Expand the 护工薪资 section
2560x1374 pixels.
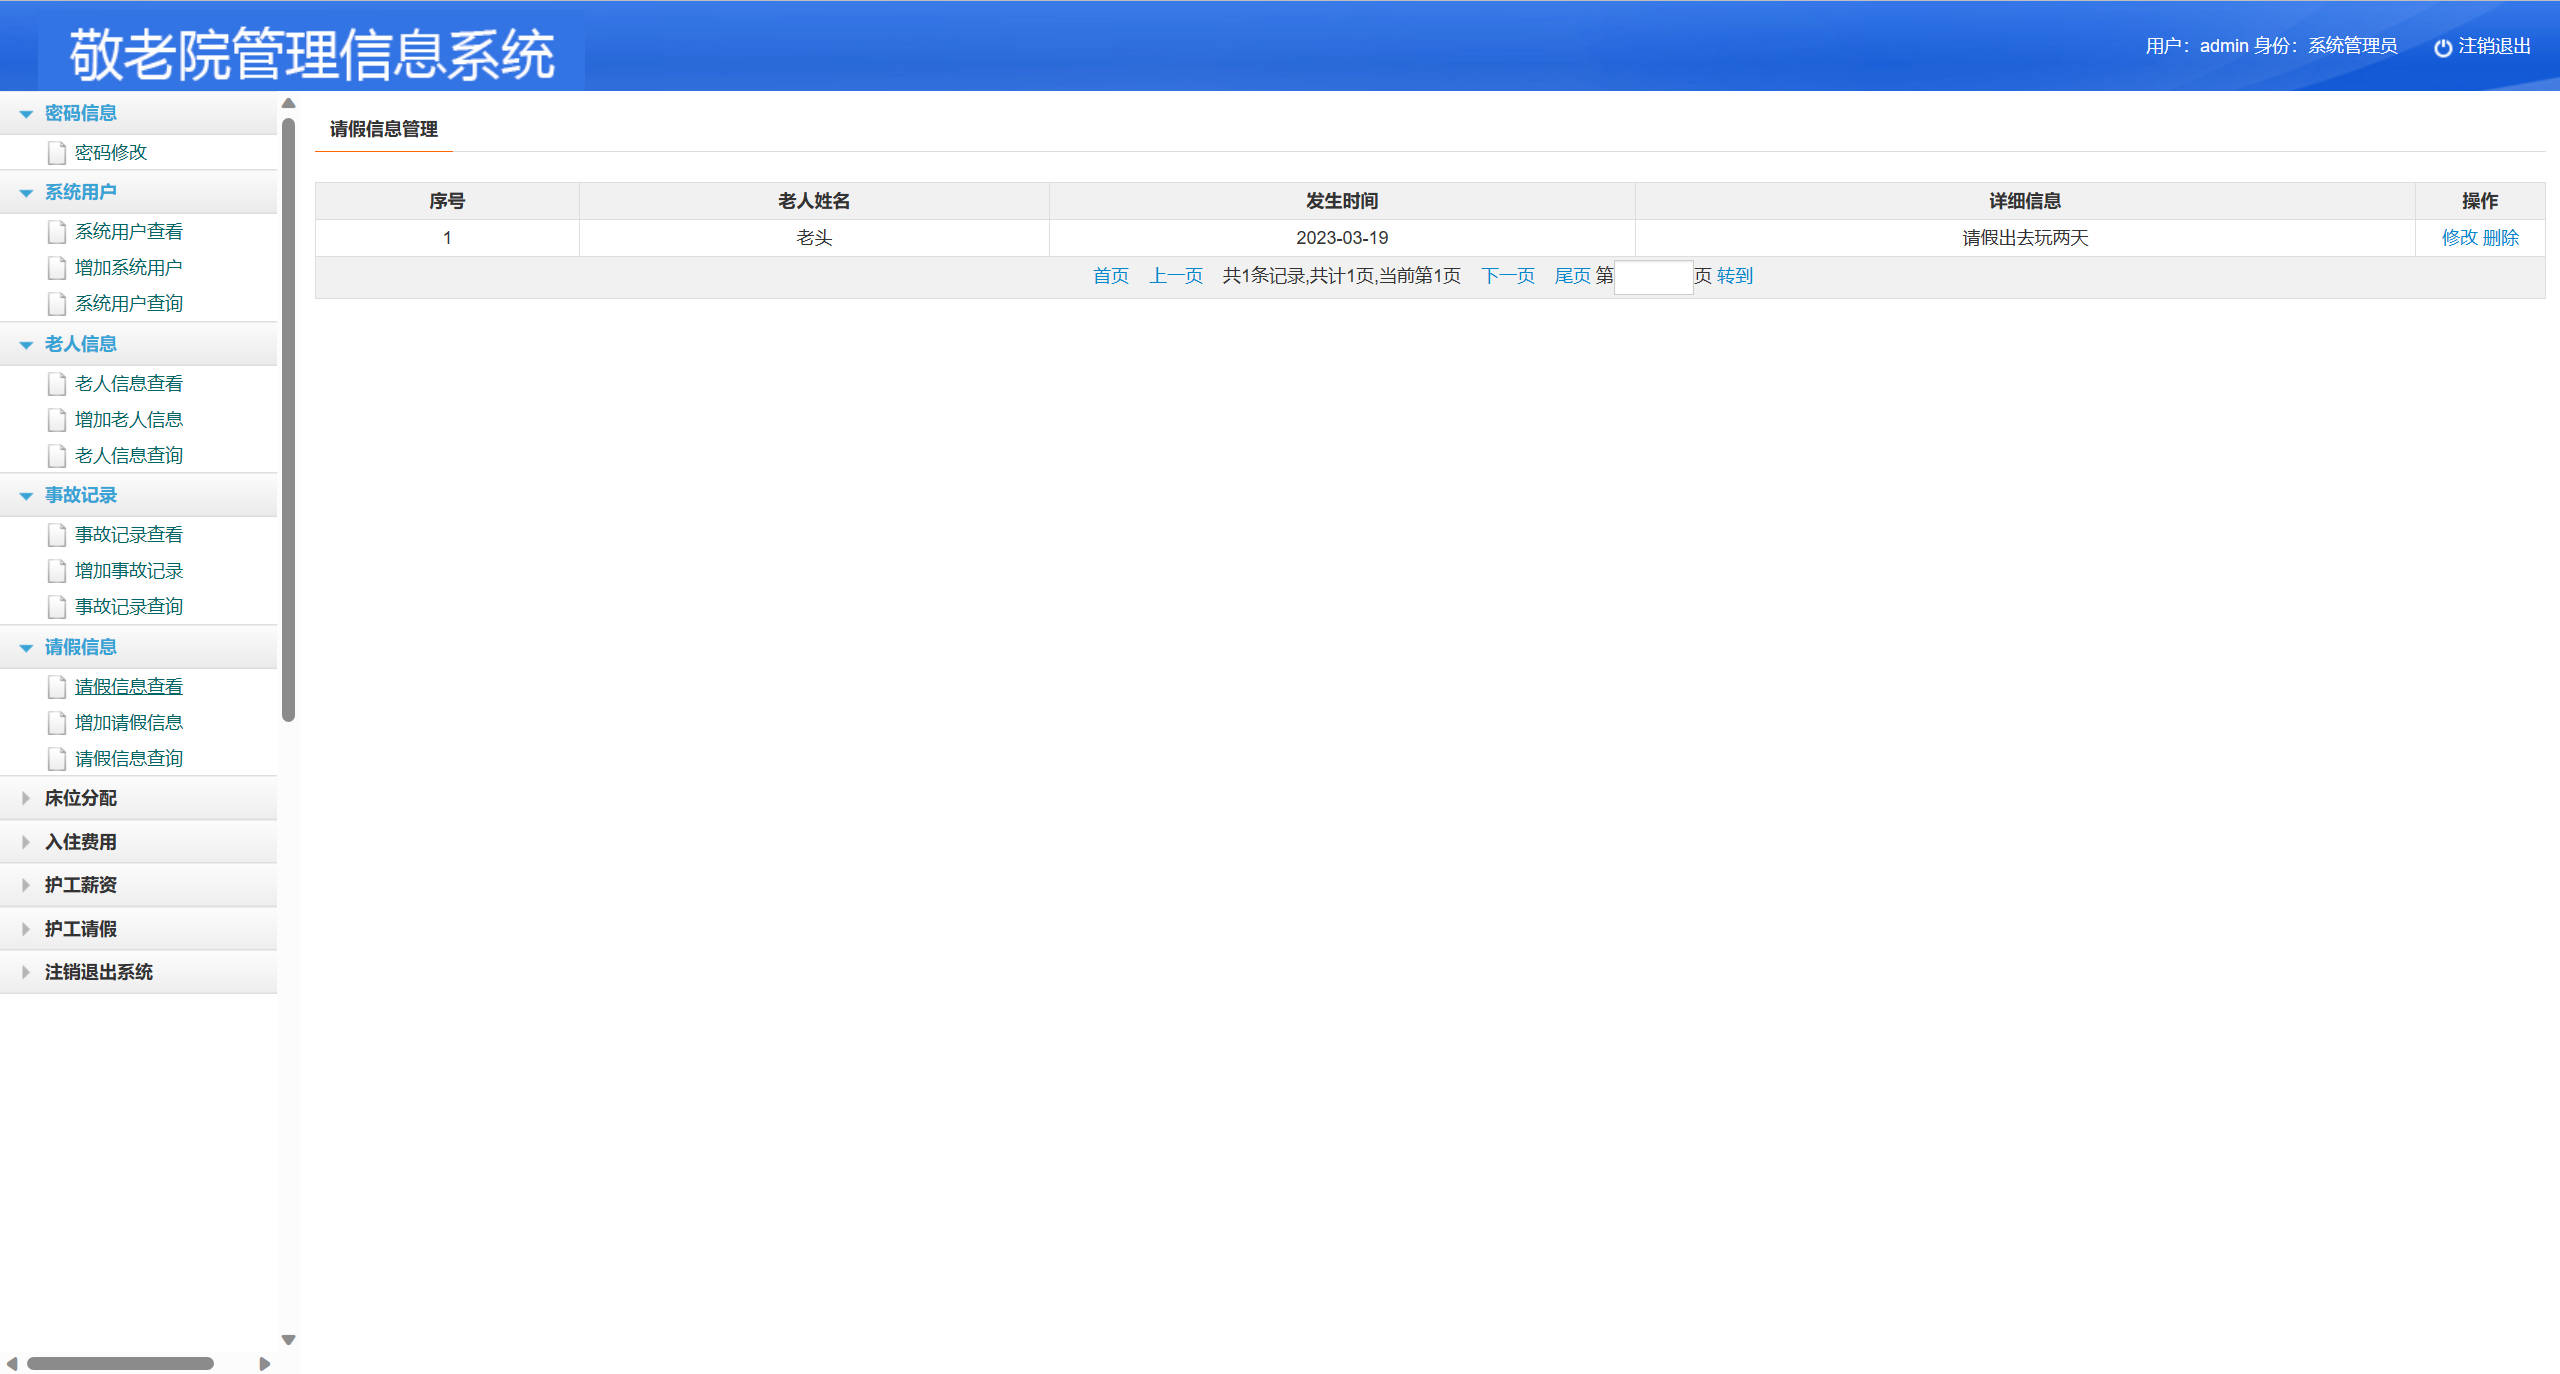(80, 885)
